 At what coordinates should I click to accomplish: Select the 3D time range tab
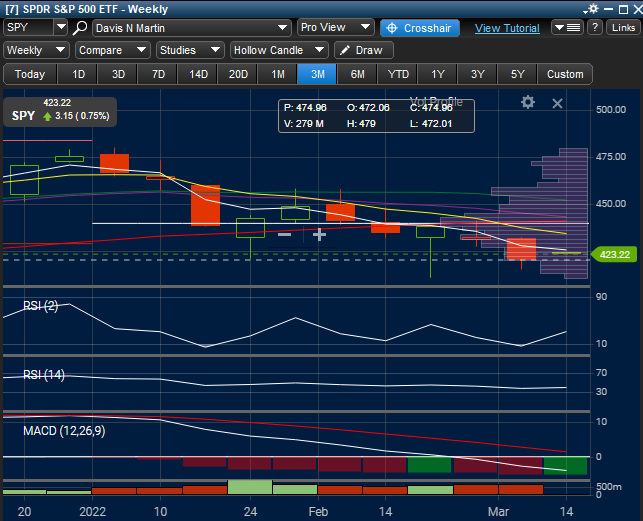(118, 74)
